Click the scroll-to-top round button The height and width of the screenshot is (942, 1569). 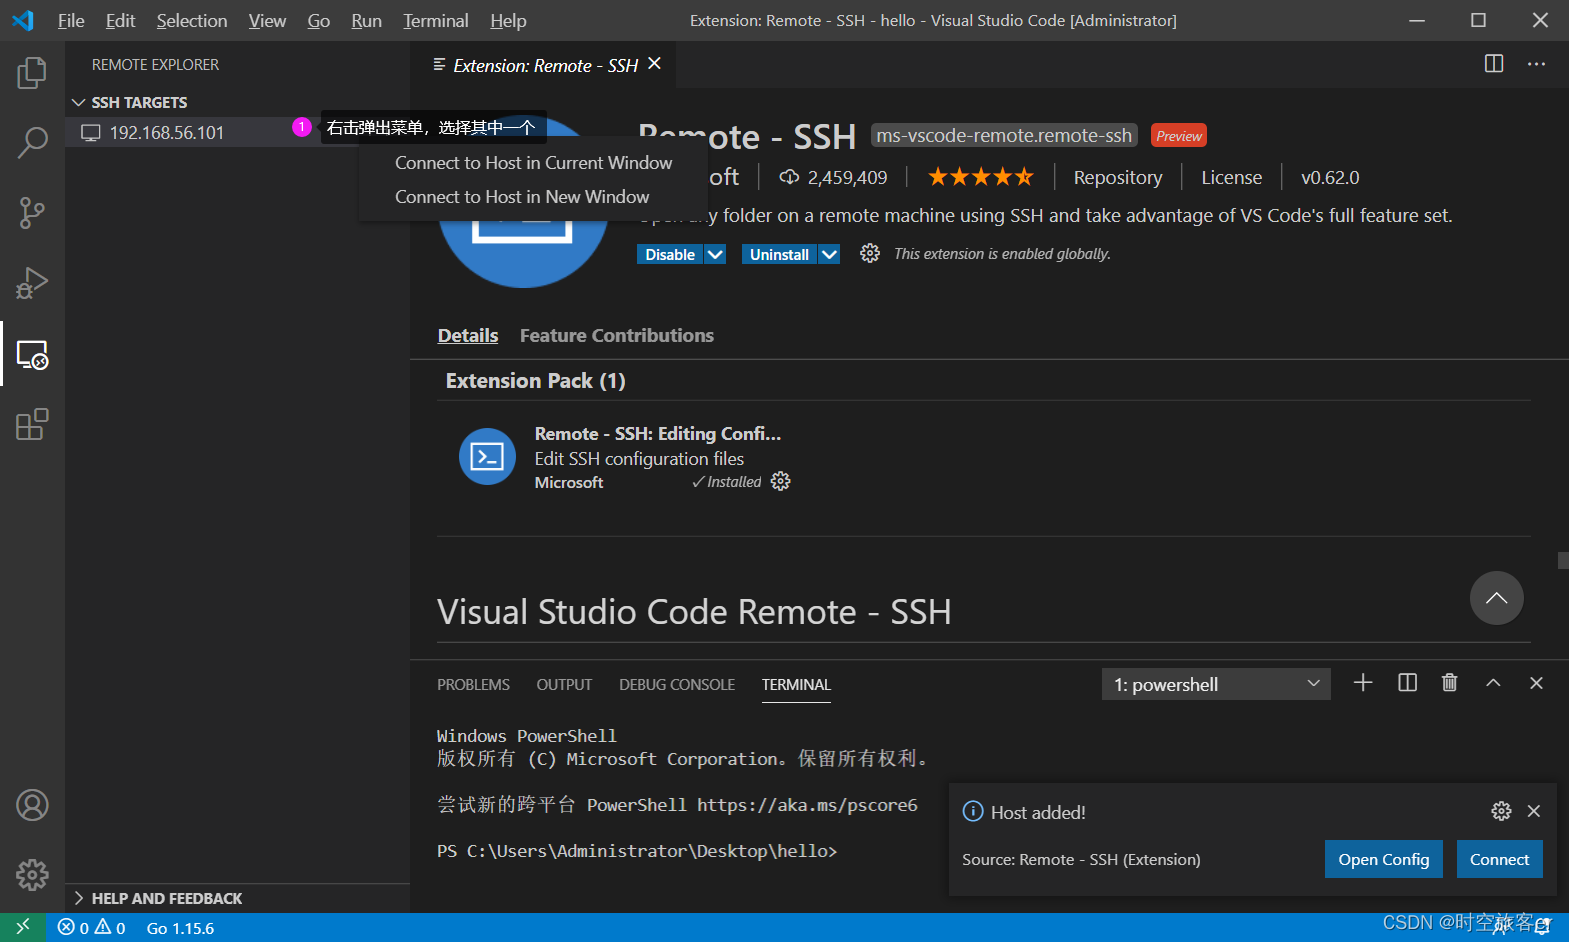coord(1496,598)
